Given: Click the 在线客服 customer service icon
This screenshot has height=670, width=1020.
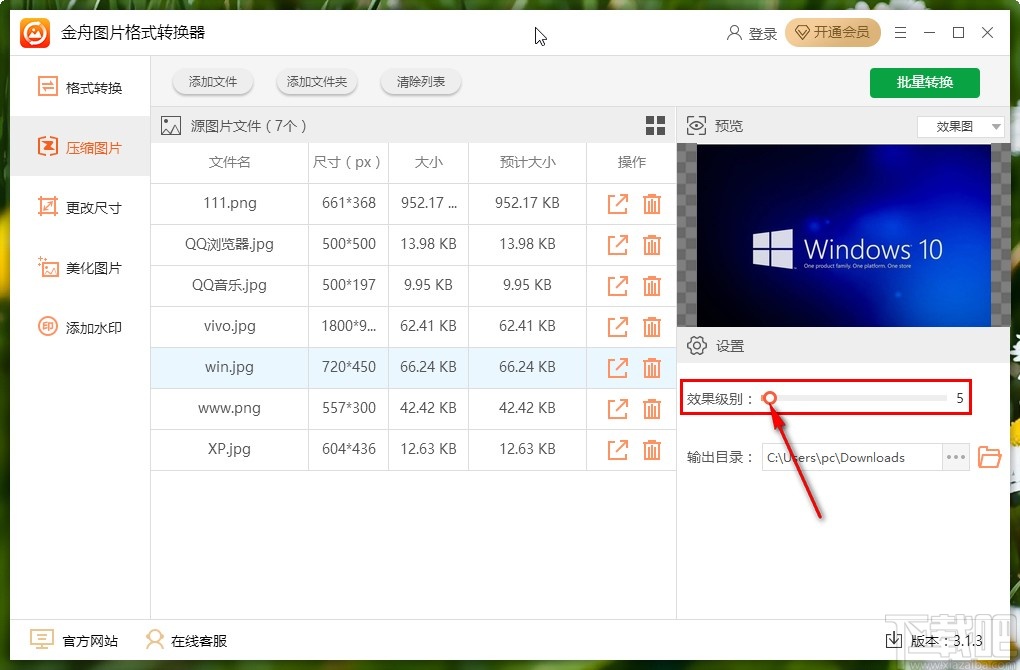Looking at the screenshot, I should point(154,640).
